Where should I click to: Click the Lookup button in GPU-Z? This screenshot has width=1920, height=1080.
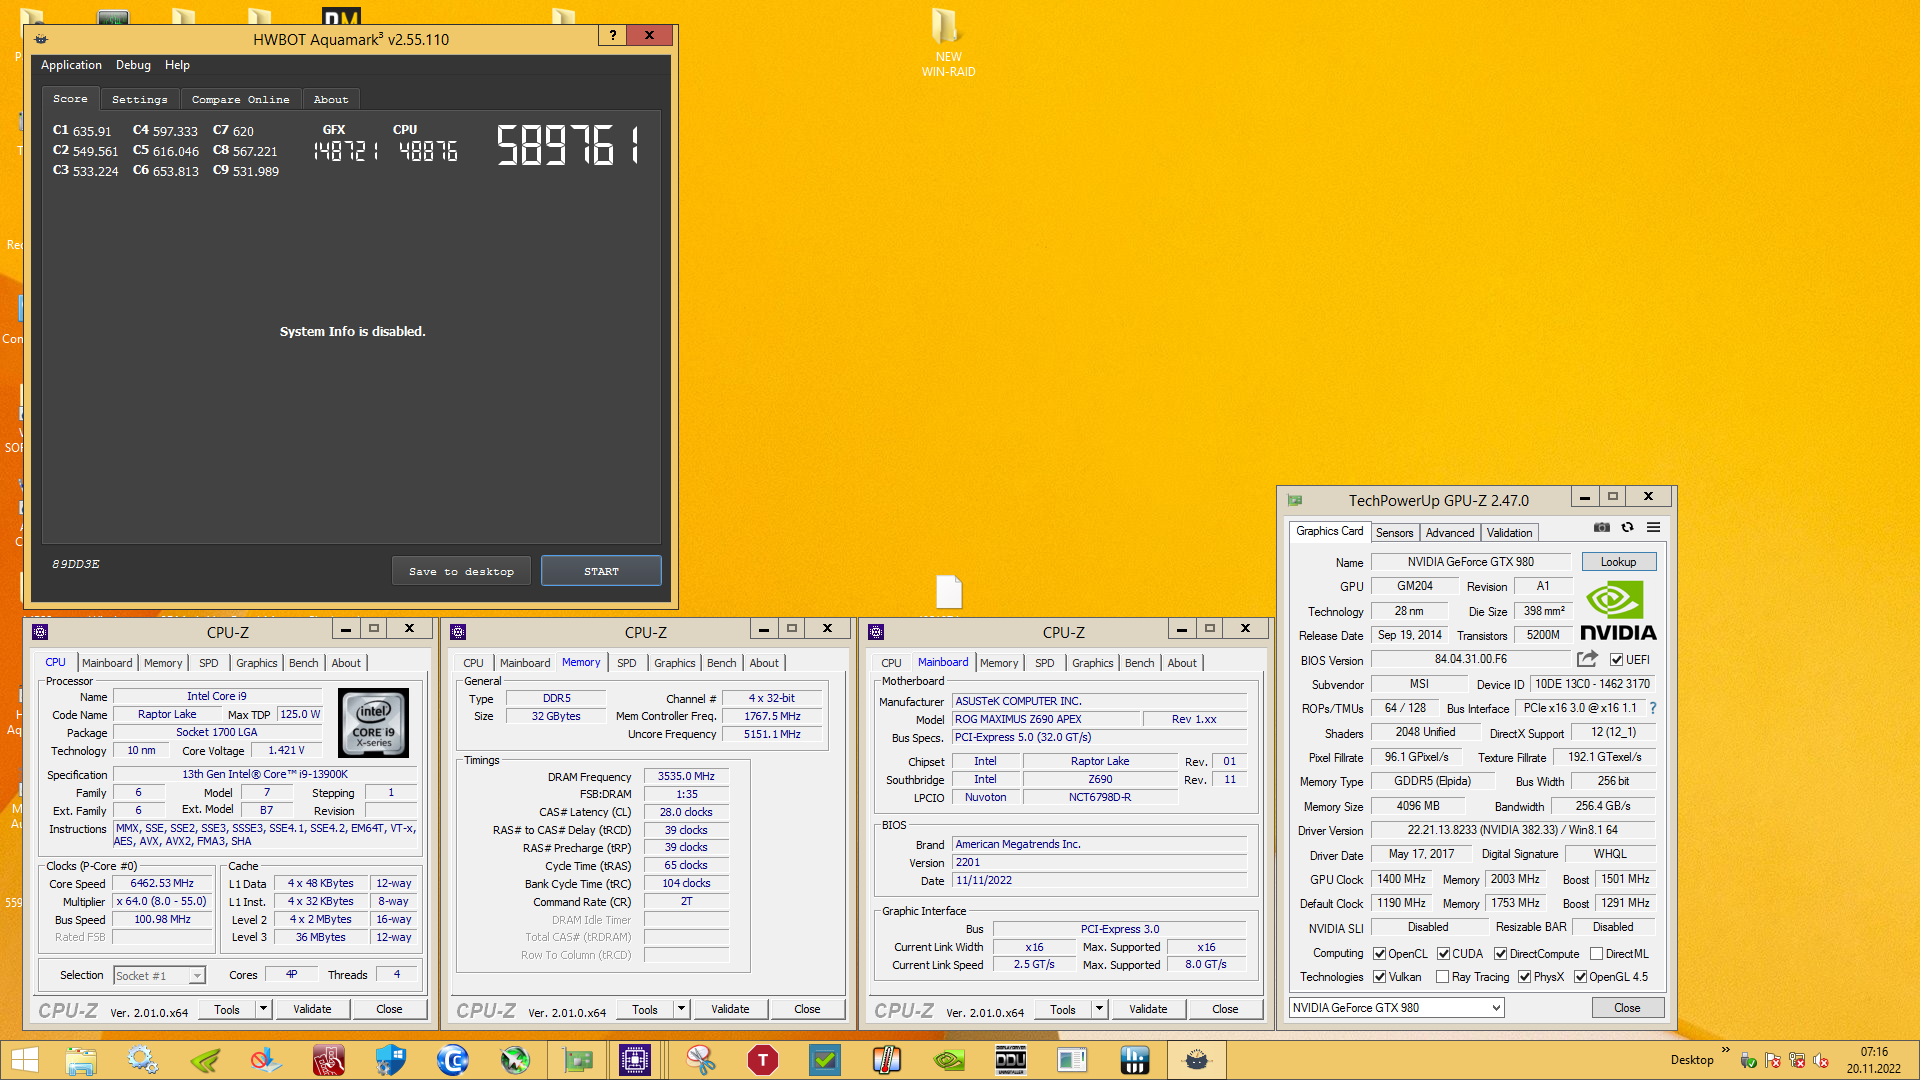[1618, 562]
